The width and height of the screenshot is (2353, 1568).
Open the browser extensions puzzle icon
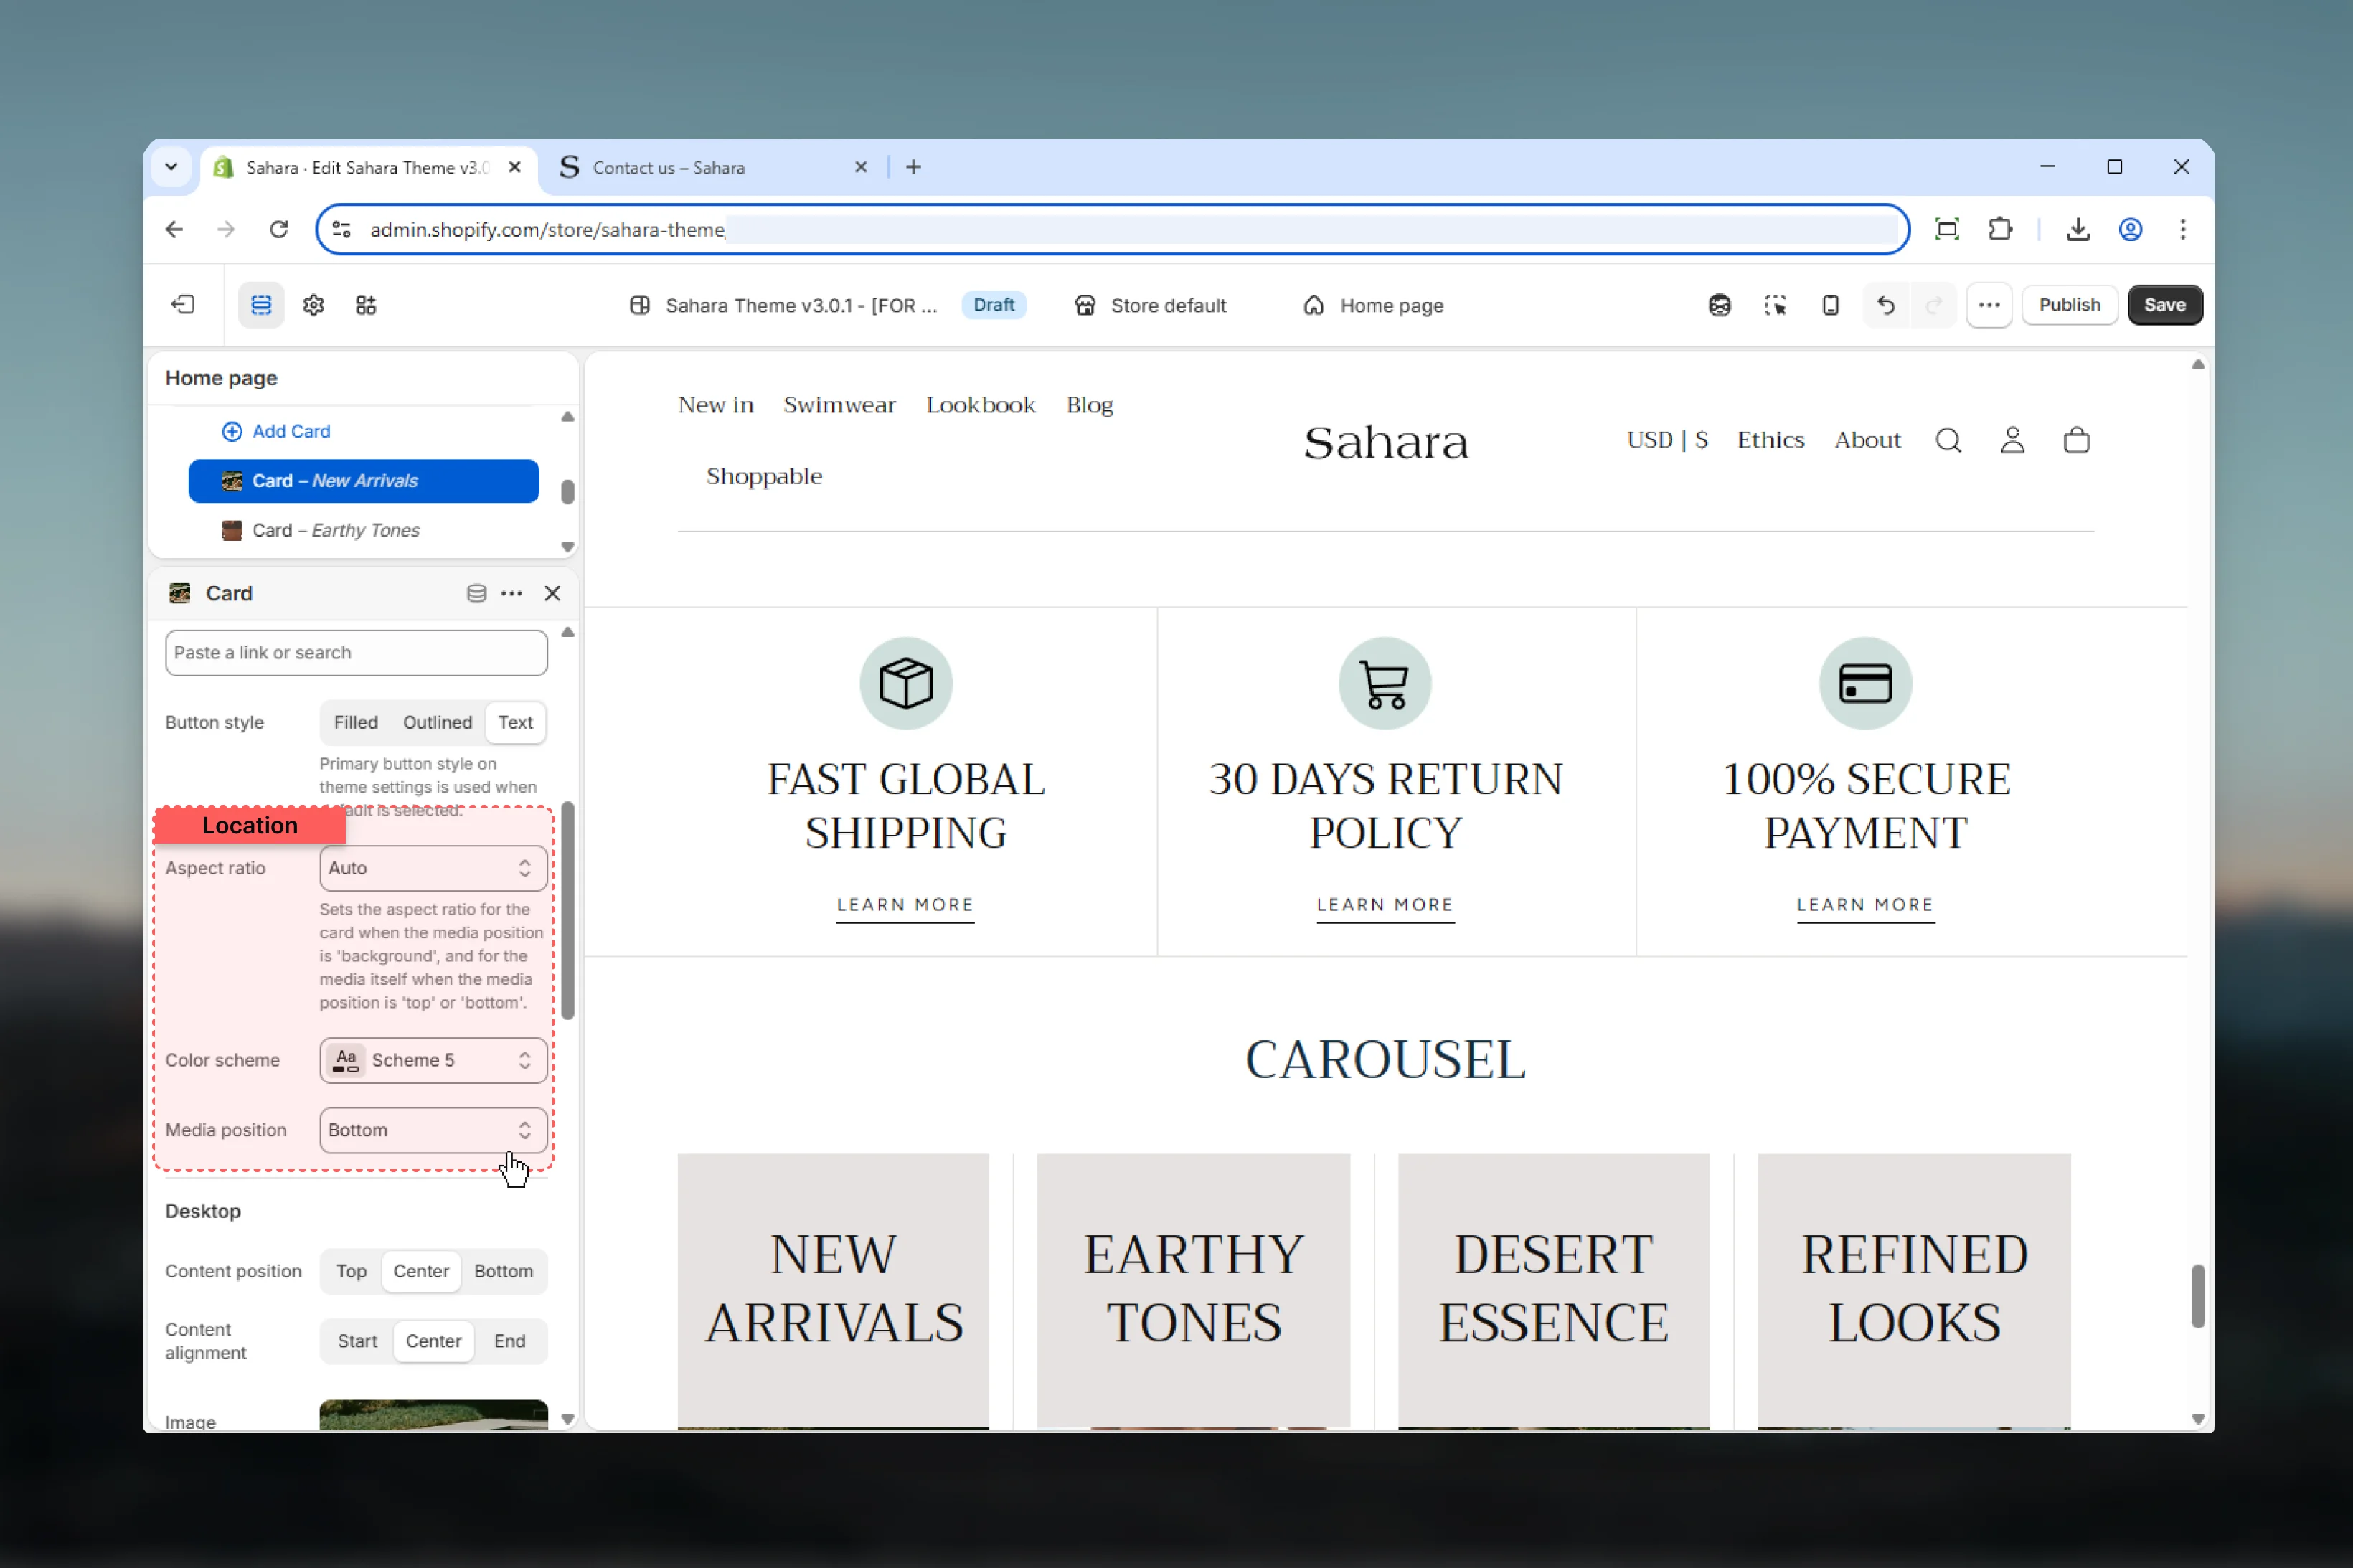point(2000,229)
